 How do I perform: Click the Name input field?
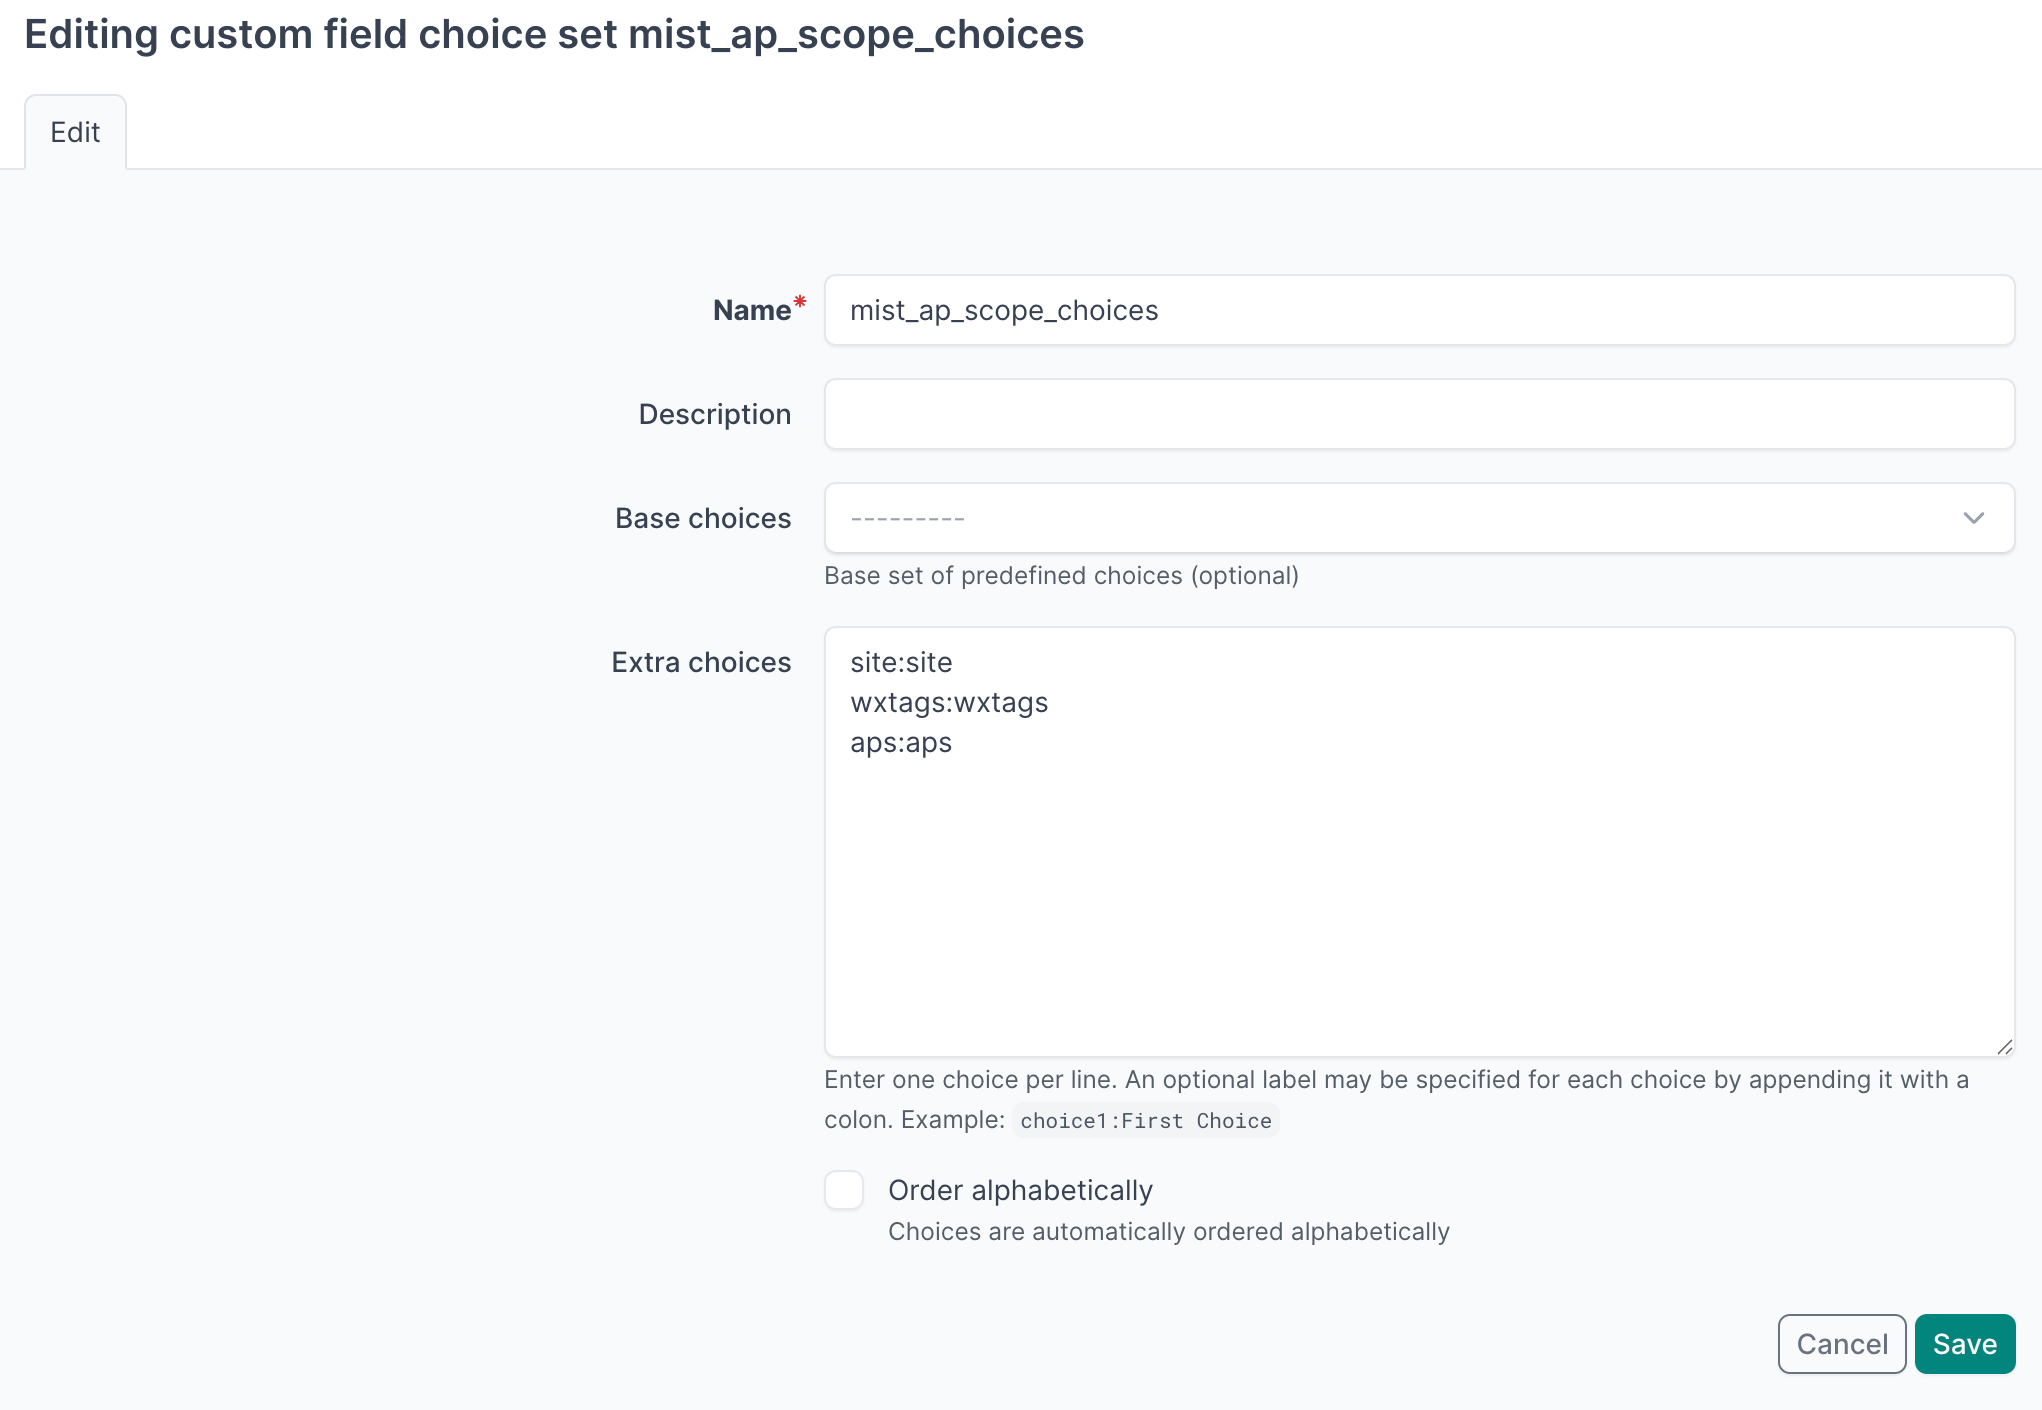(x=1418, y=310)
